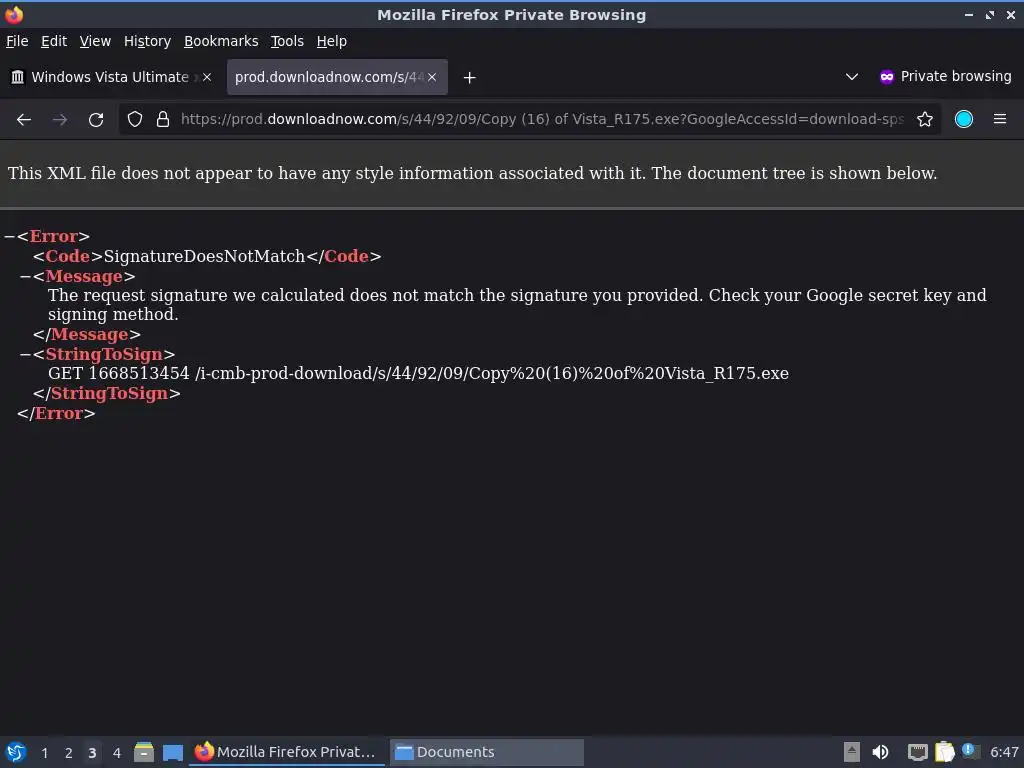Switch to the Documents taskbar window
This screenshot has width=1024, height=768.
(x=487, y=752)
